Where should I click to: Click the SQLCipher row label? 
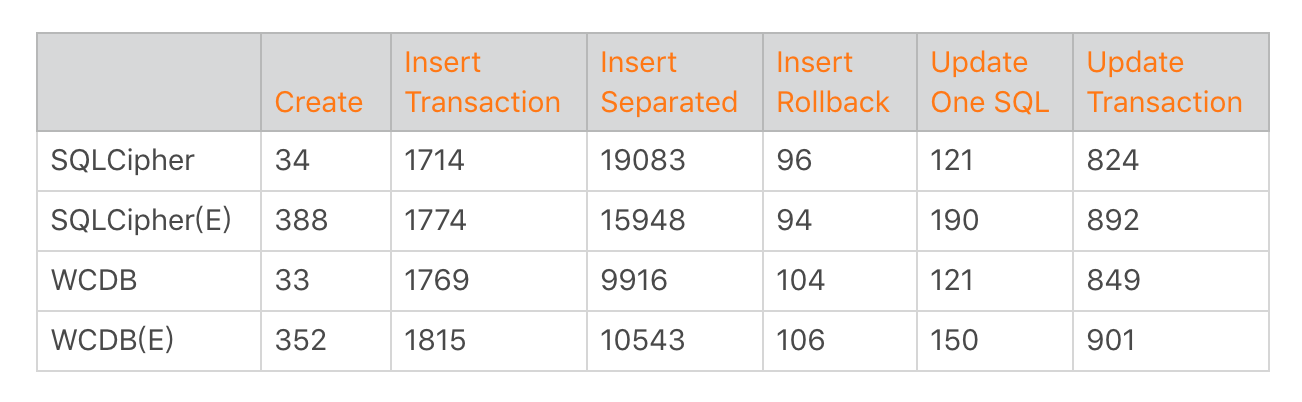click(x=122, y=160)
